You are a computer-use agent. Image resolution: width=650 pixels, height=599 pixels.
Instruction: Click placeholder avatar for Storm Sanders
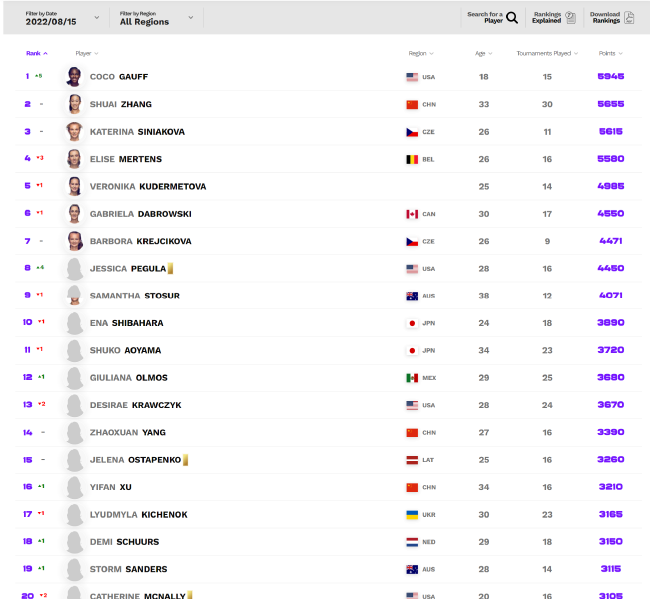[x=75, y=569]
